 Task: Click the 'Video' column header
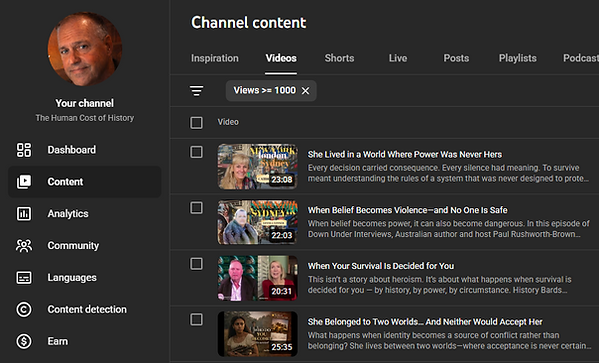point(228,122)
